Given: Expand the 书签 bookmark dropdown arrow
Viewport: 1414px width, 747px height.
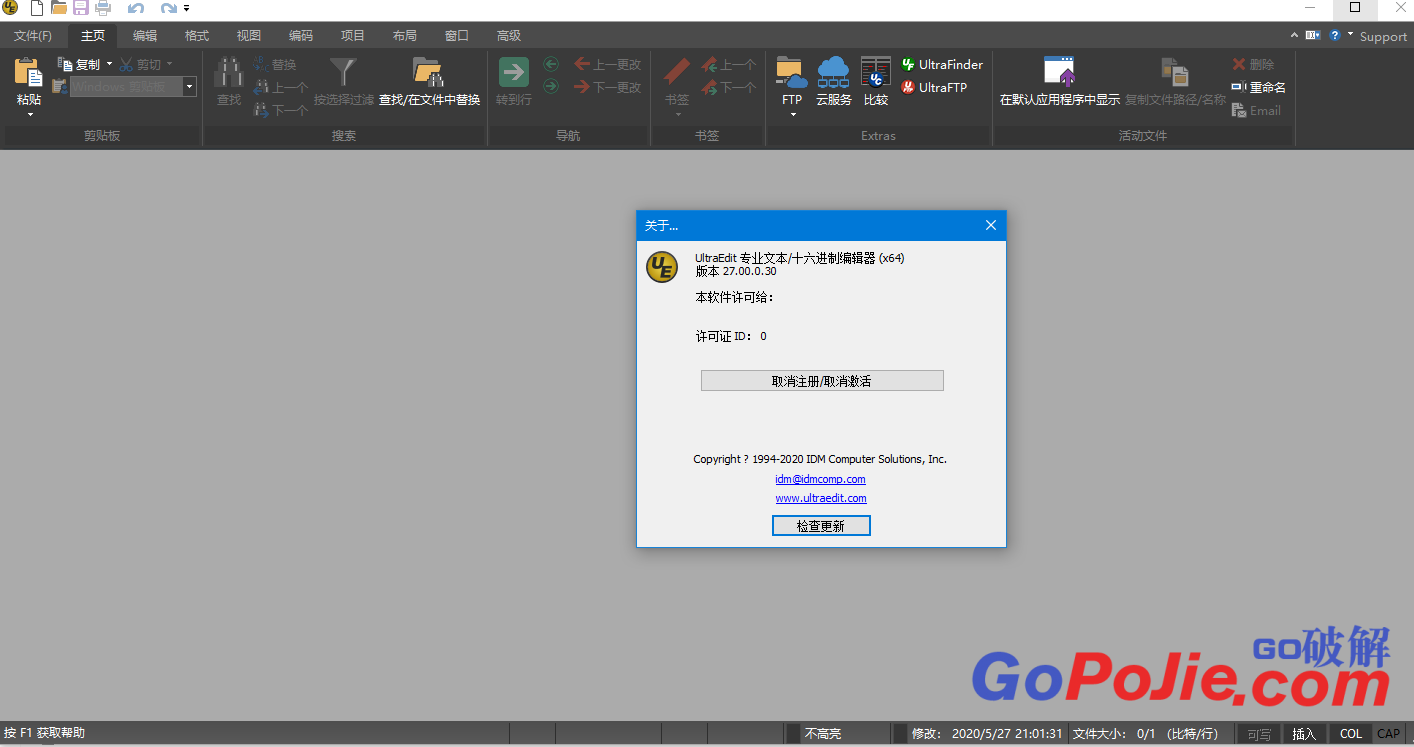Looking at the screenshot, I should tap(678, 114).
